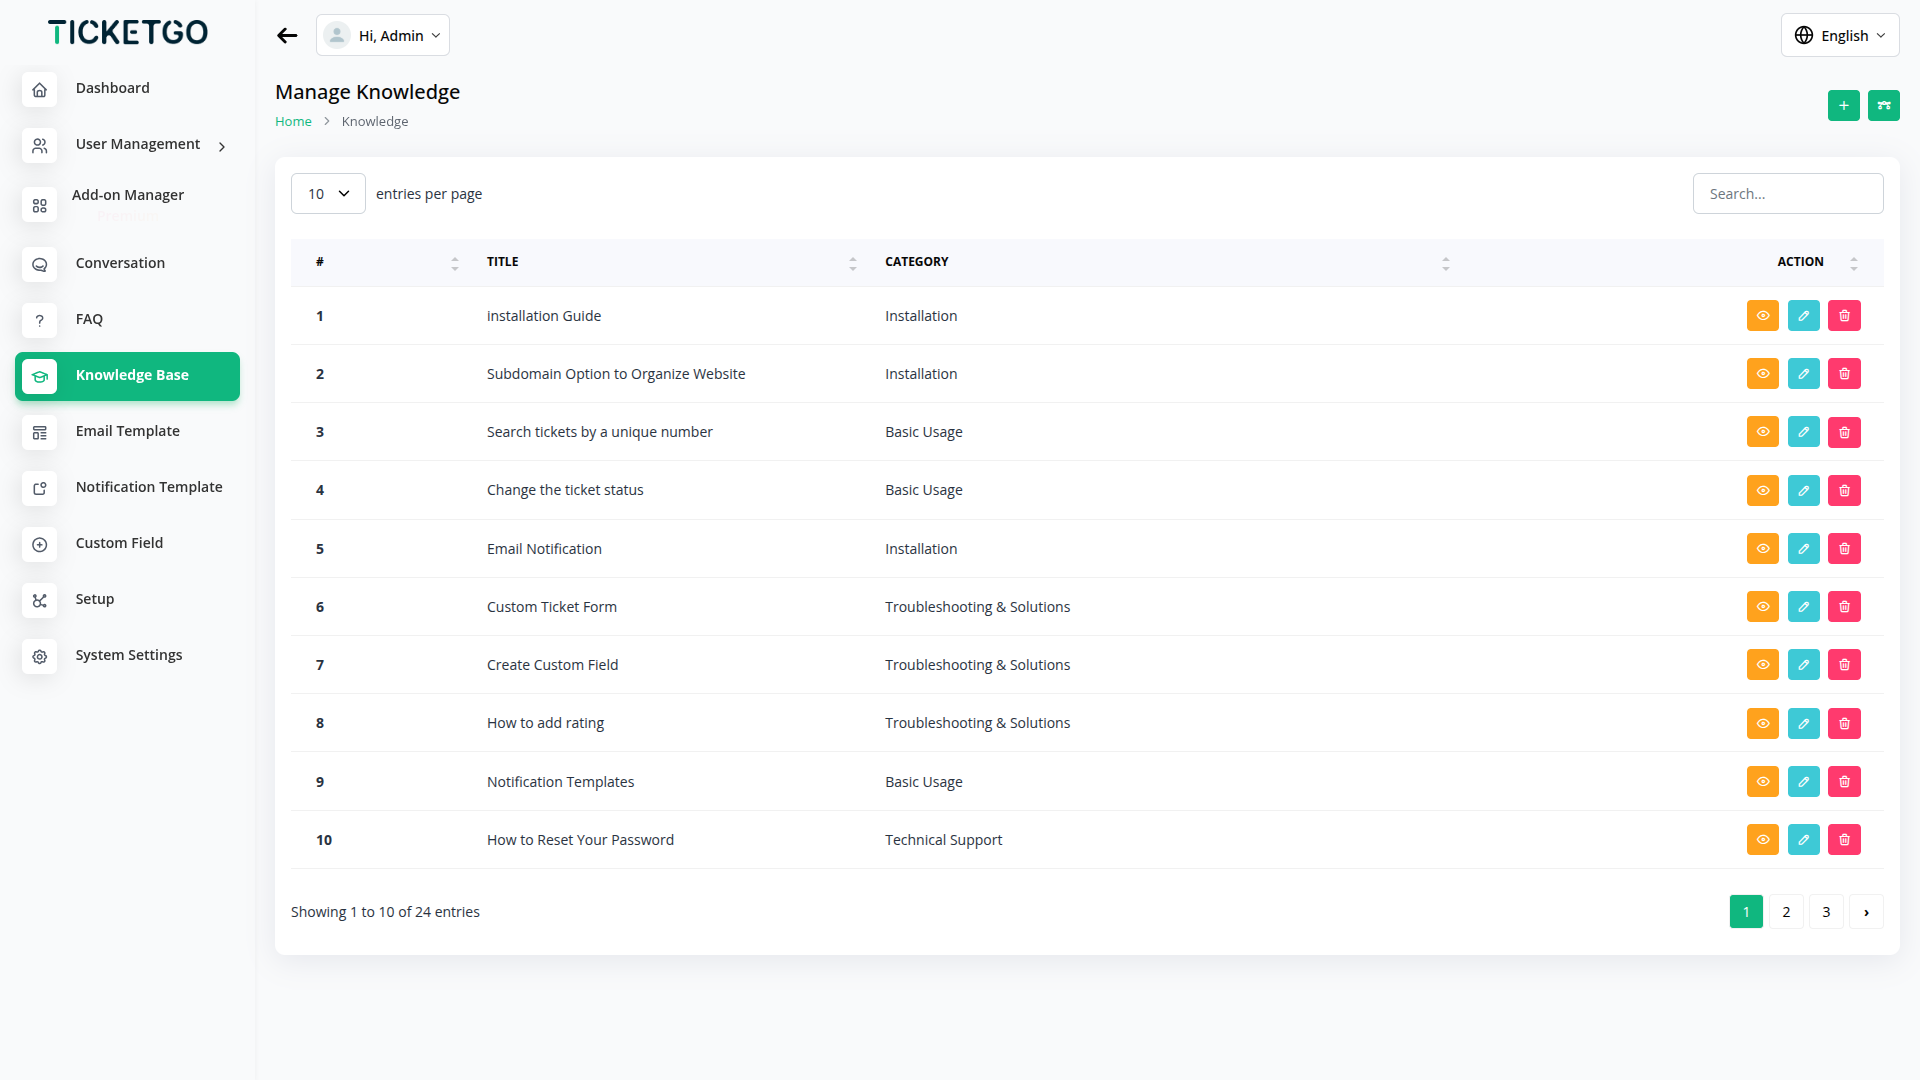View How to add rating via eye icon

tap(1762, 723)
